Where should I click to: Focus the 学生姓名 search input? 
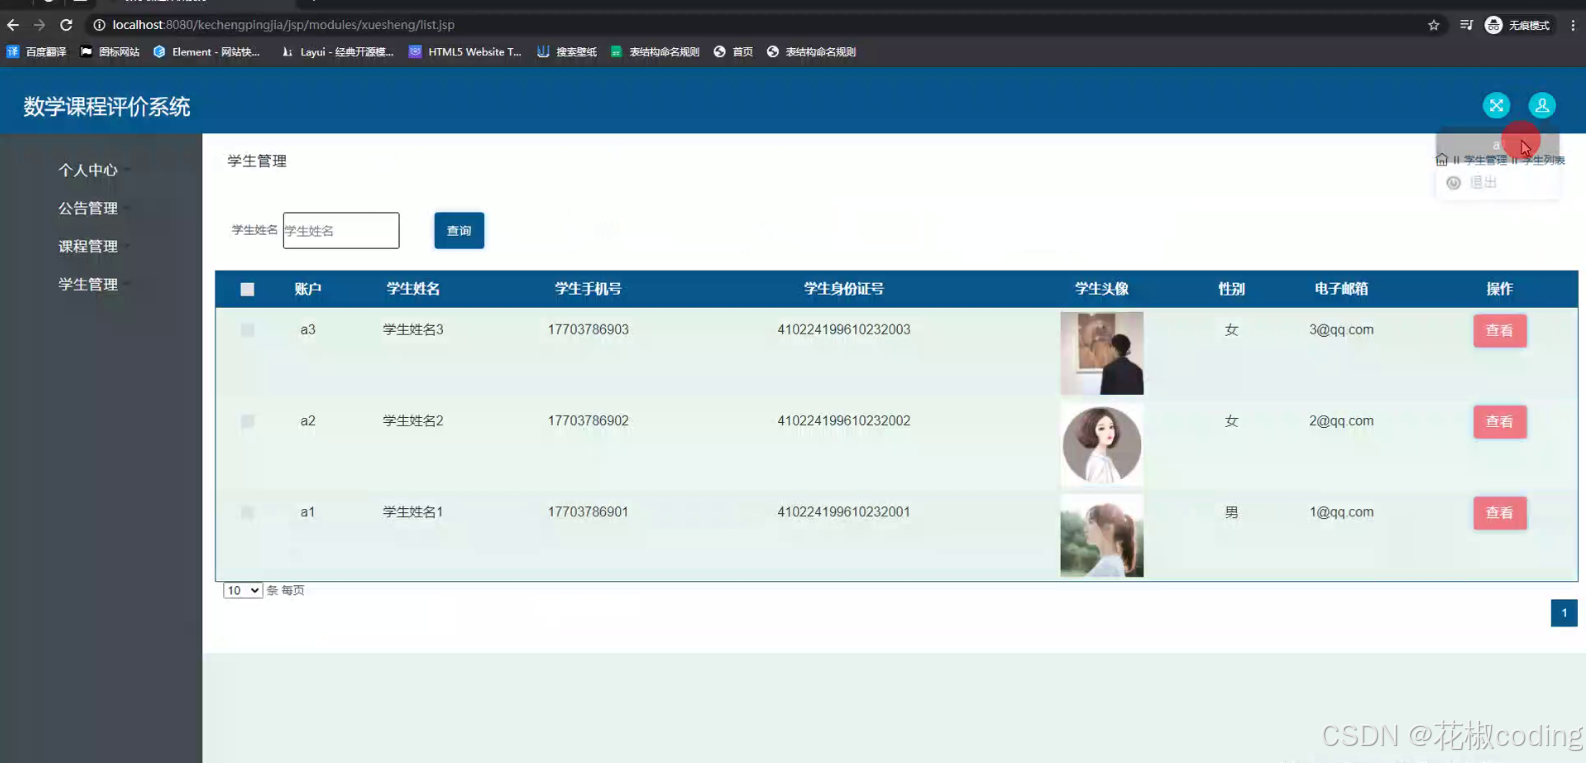(x=341, y=230)
